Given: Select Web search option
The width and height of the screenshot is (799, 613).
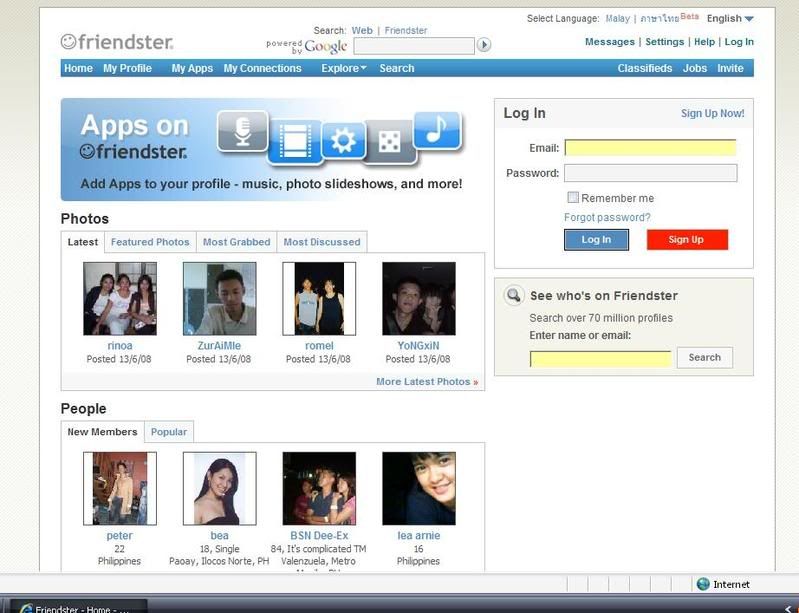Looking at the screenshot, I should coord(362,31).
